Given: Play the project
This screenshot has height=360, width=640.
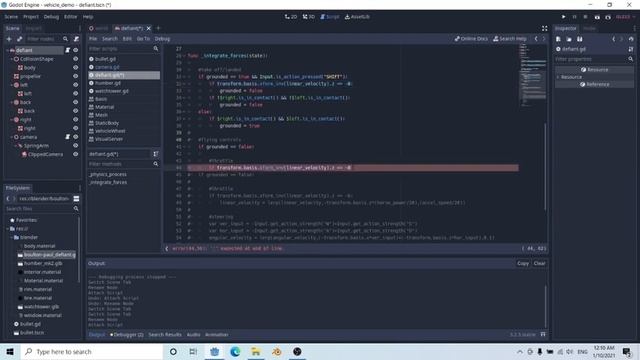Looking at the screenshot, I should pos(564,17).
